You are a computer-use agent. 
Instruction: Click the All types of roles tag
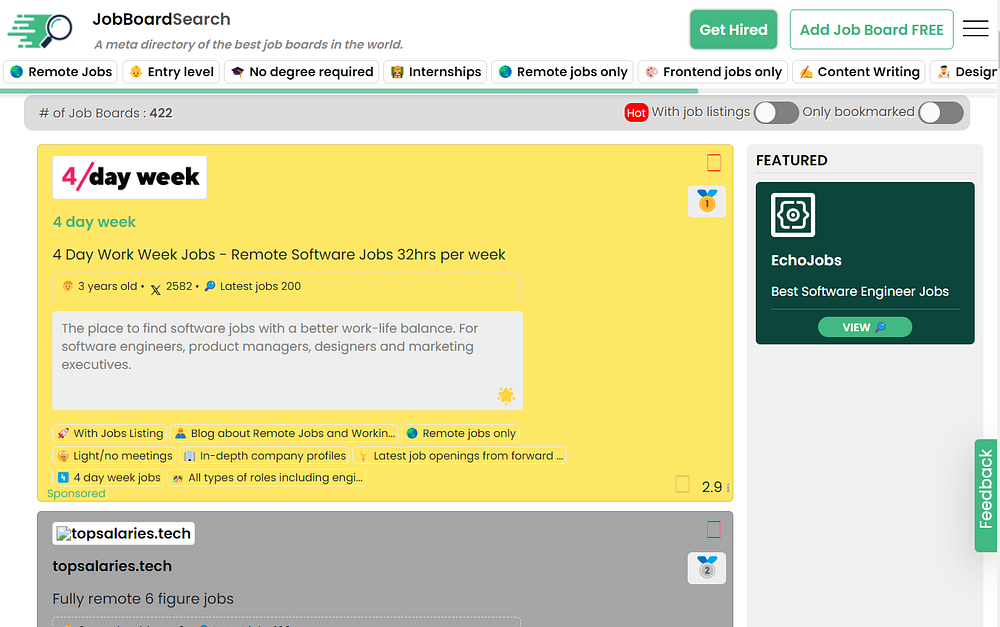click(267, 477)
